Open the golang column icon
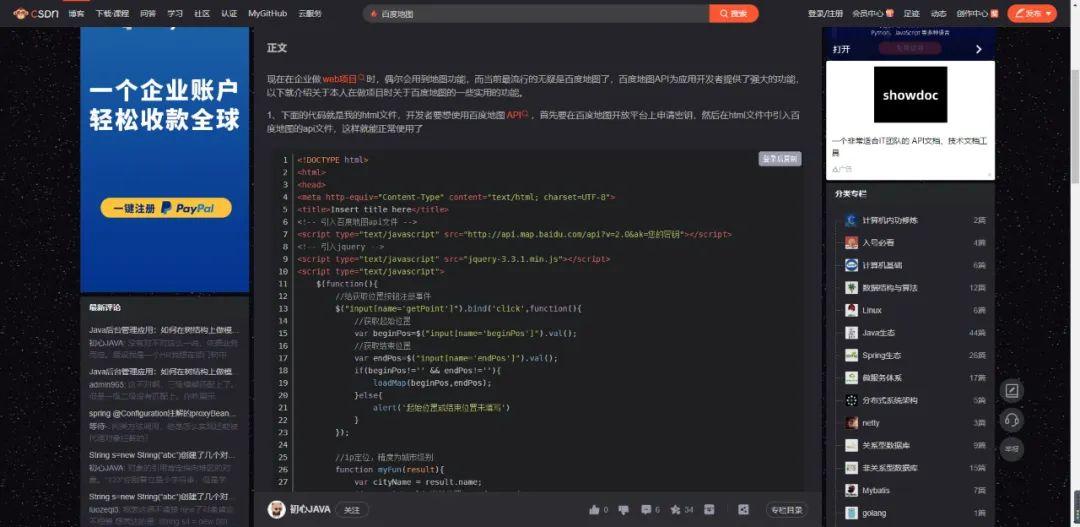This screenshot has height=527, width=1080. point(851,513)
